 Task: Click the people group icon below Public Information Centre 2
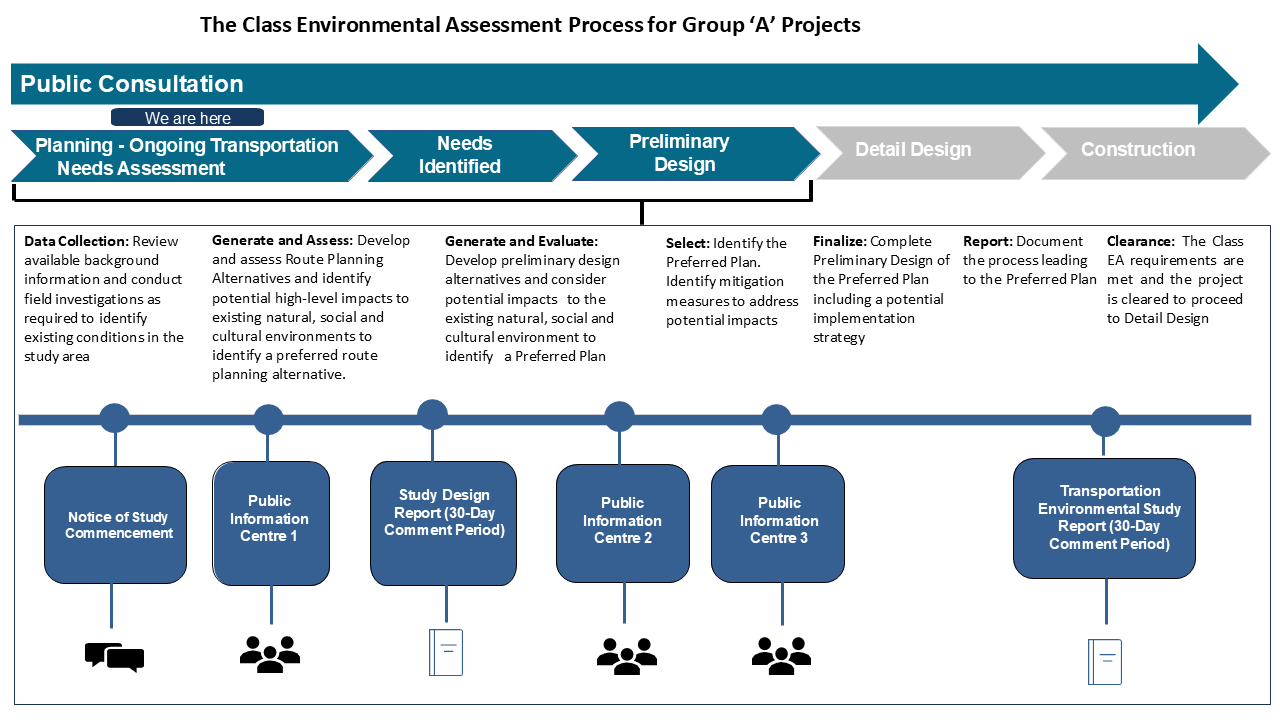click(627, 655)
